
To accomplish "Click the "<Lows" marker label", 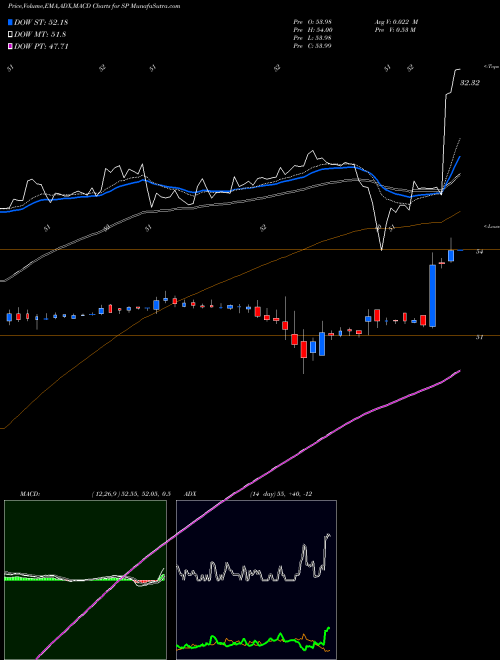I will coord(491,226).
